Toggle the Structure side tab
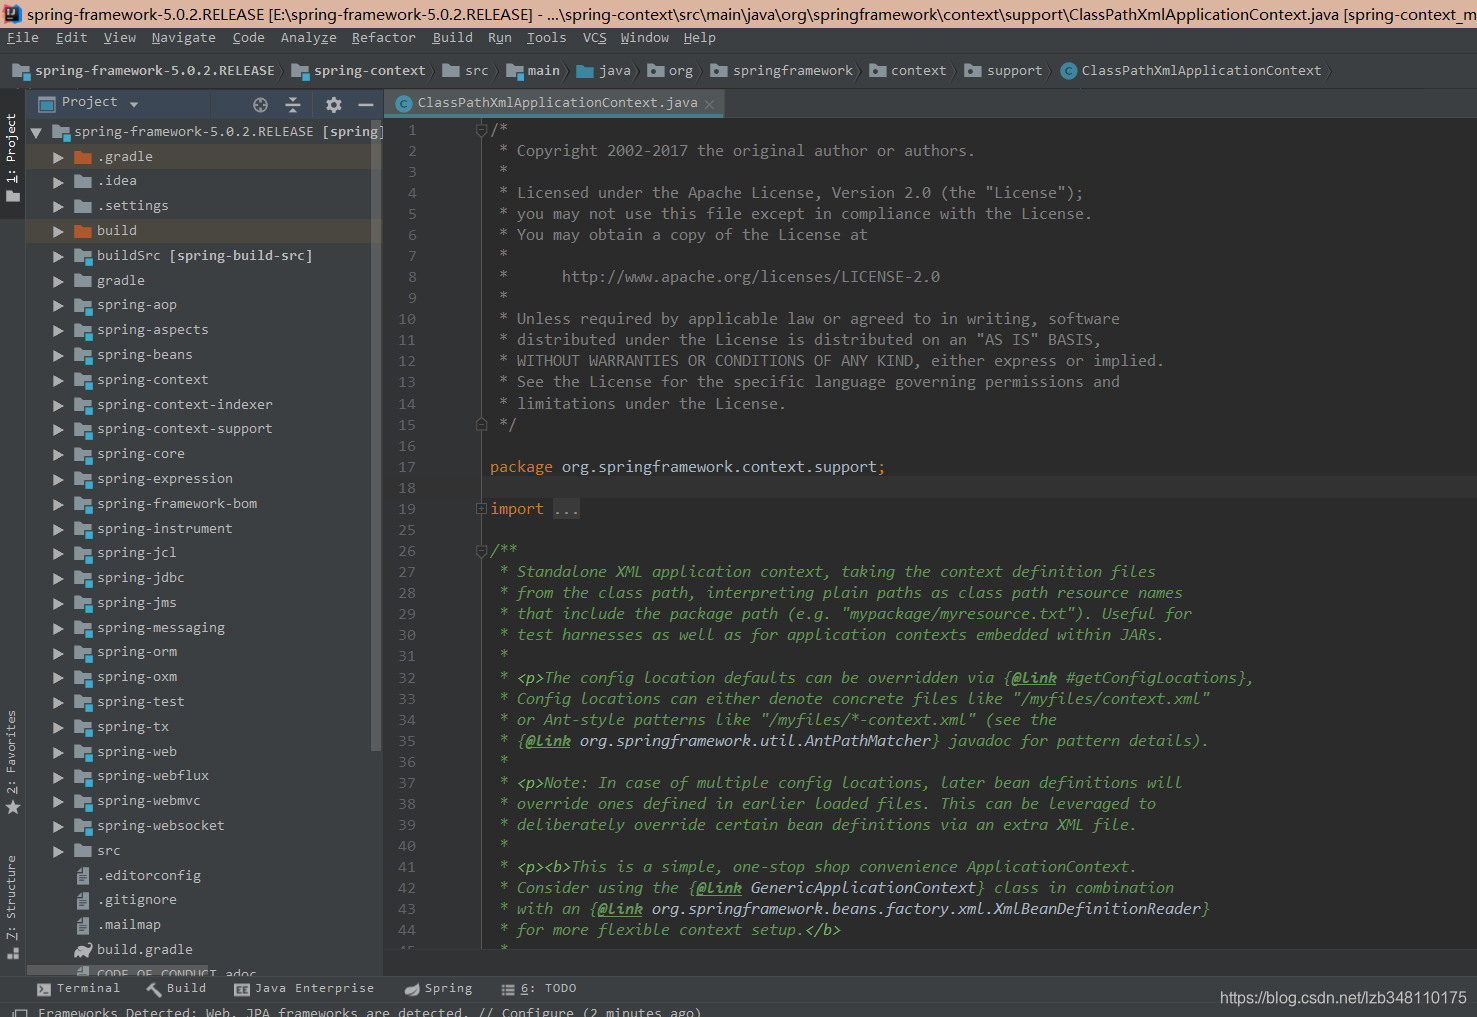The image size is (1477, 1017). 12,907
